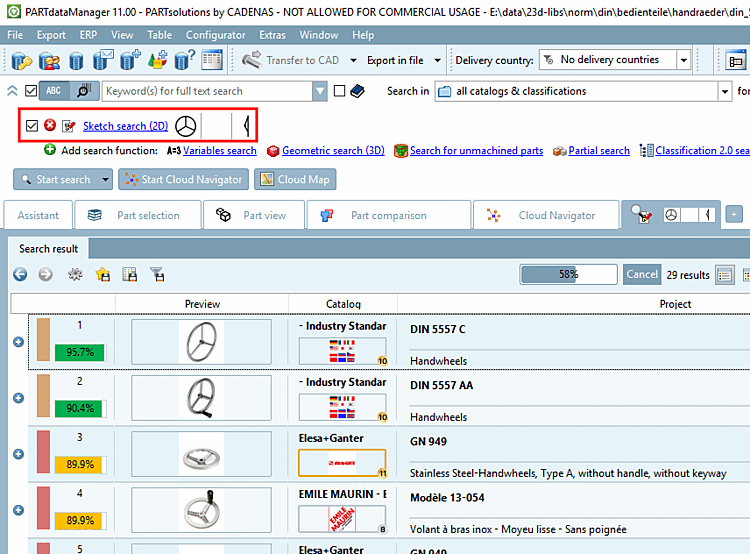The height and width of the screenshot is (554, 750).
Task: Expand row 2 DIN 5557 AA details
Action: [x=19, y=398]
